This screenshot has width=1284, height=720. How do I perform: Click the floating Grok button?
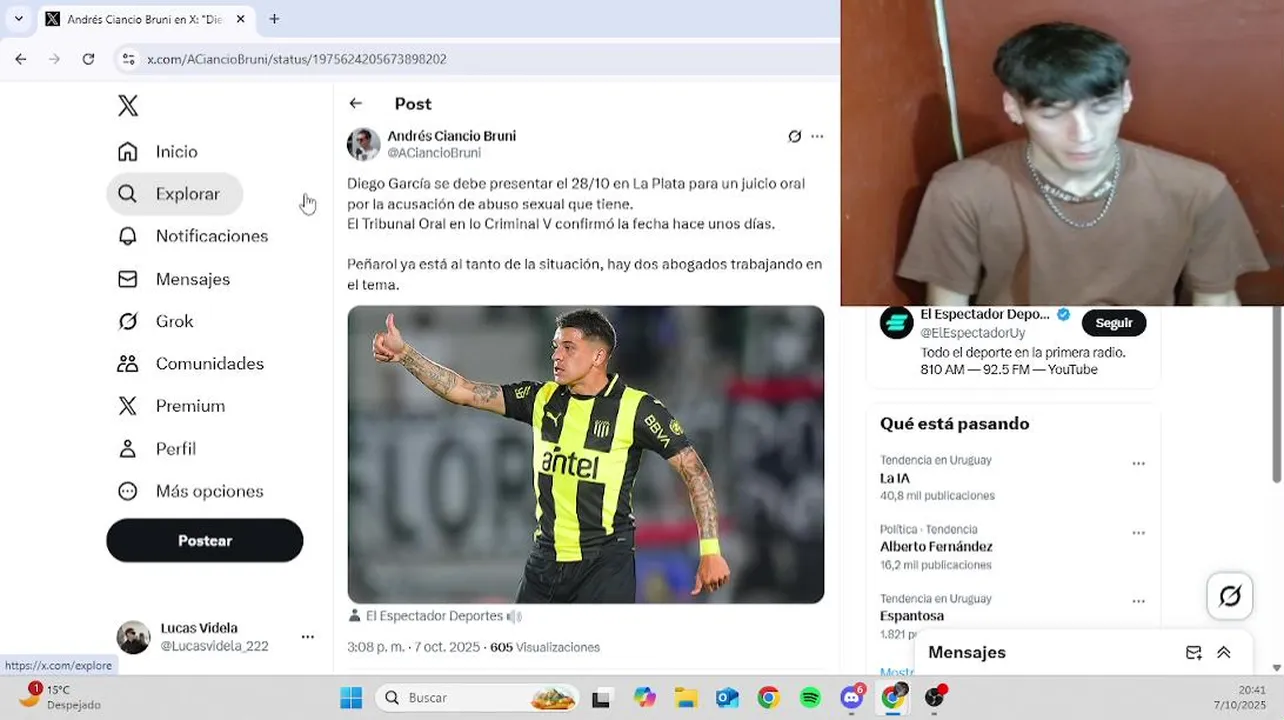[1230, 596]
